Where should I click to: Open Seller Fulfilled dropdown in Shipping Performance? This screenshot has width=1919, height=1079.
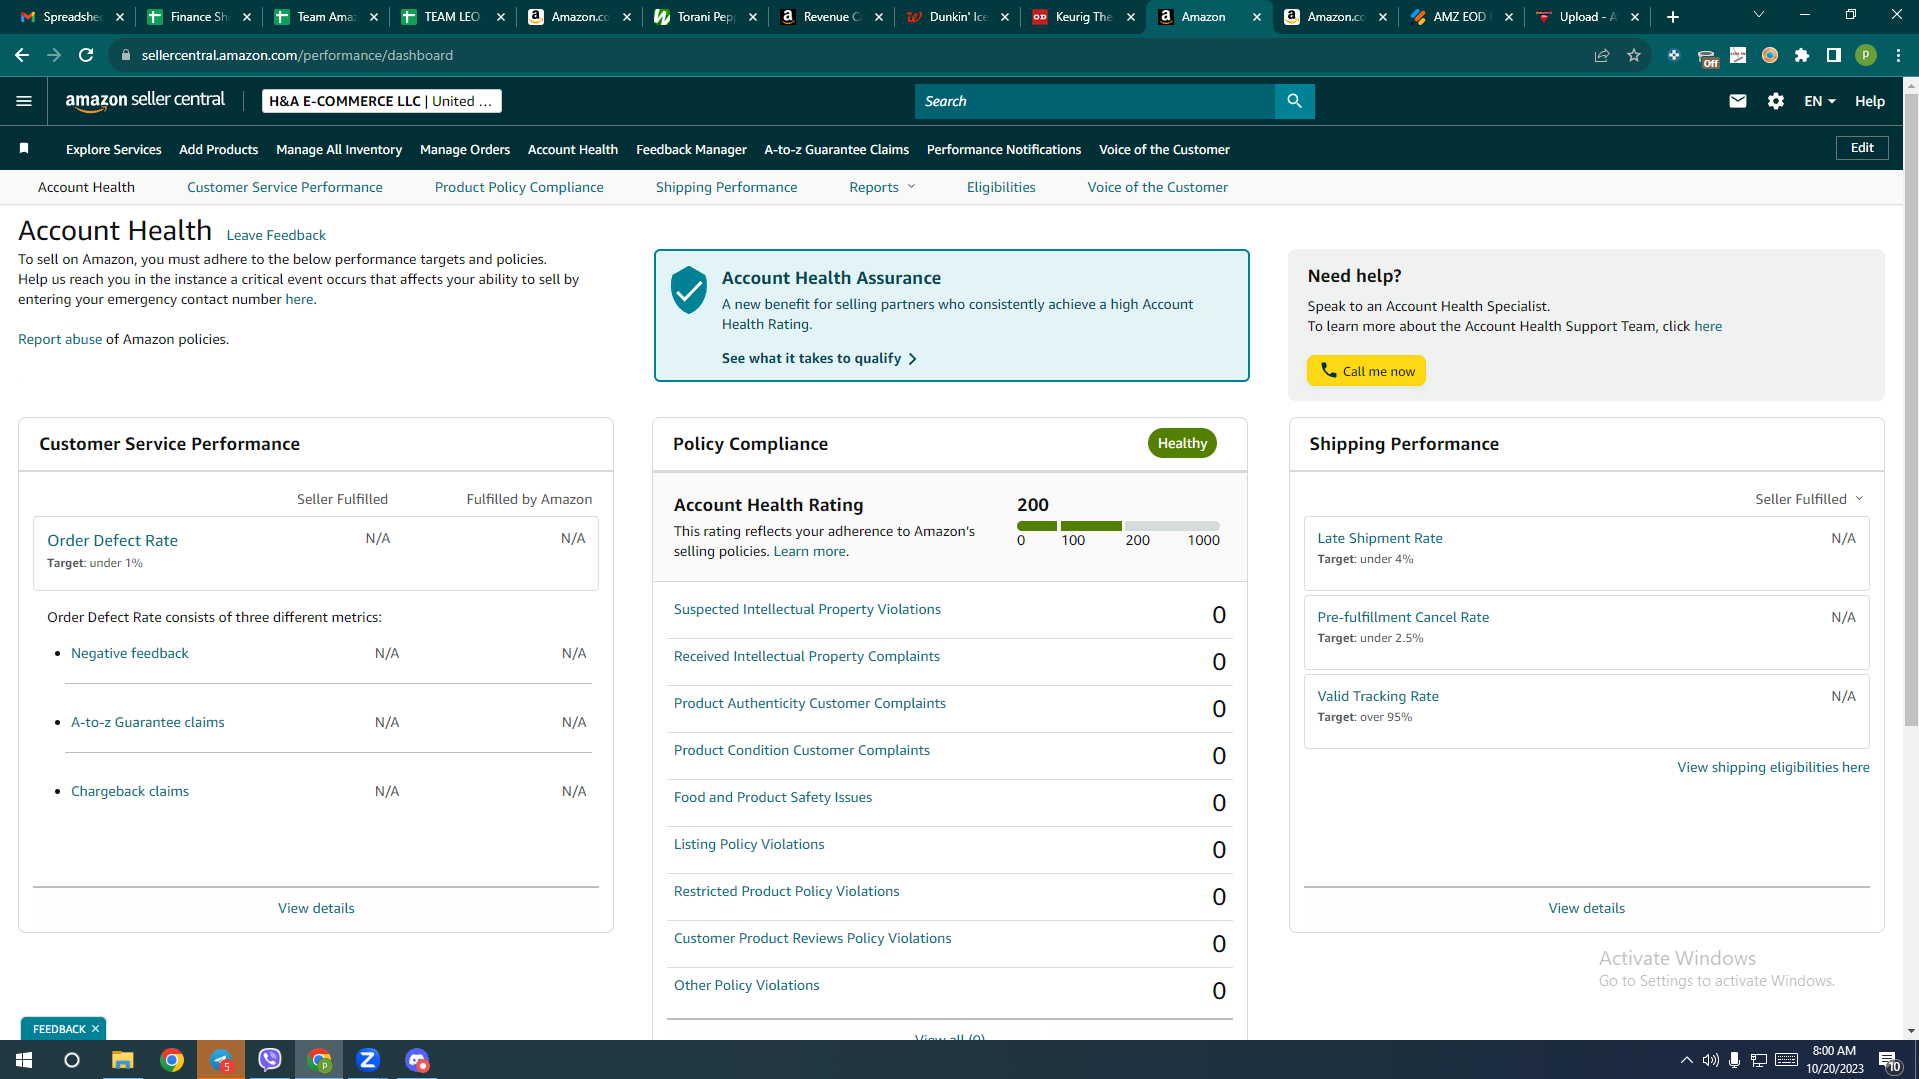point(1809,499)
